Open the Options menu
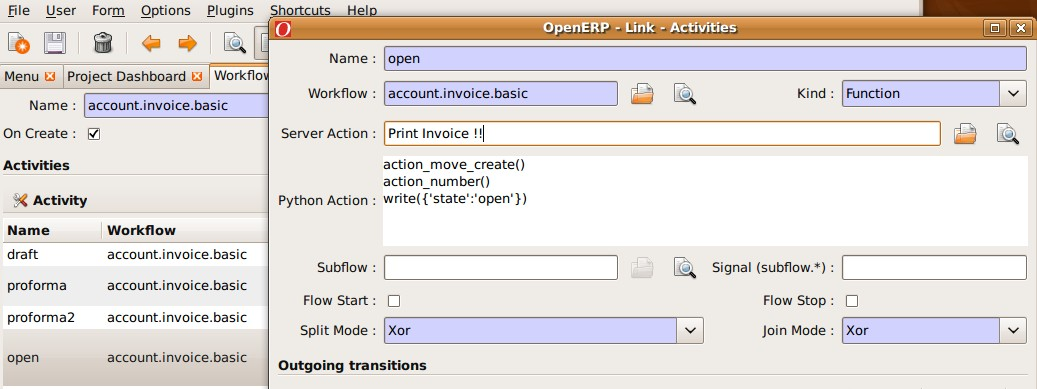The height and width of the screenshot is (389, 1037). coord(166,11)
